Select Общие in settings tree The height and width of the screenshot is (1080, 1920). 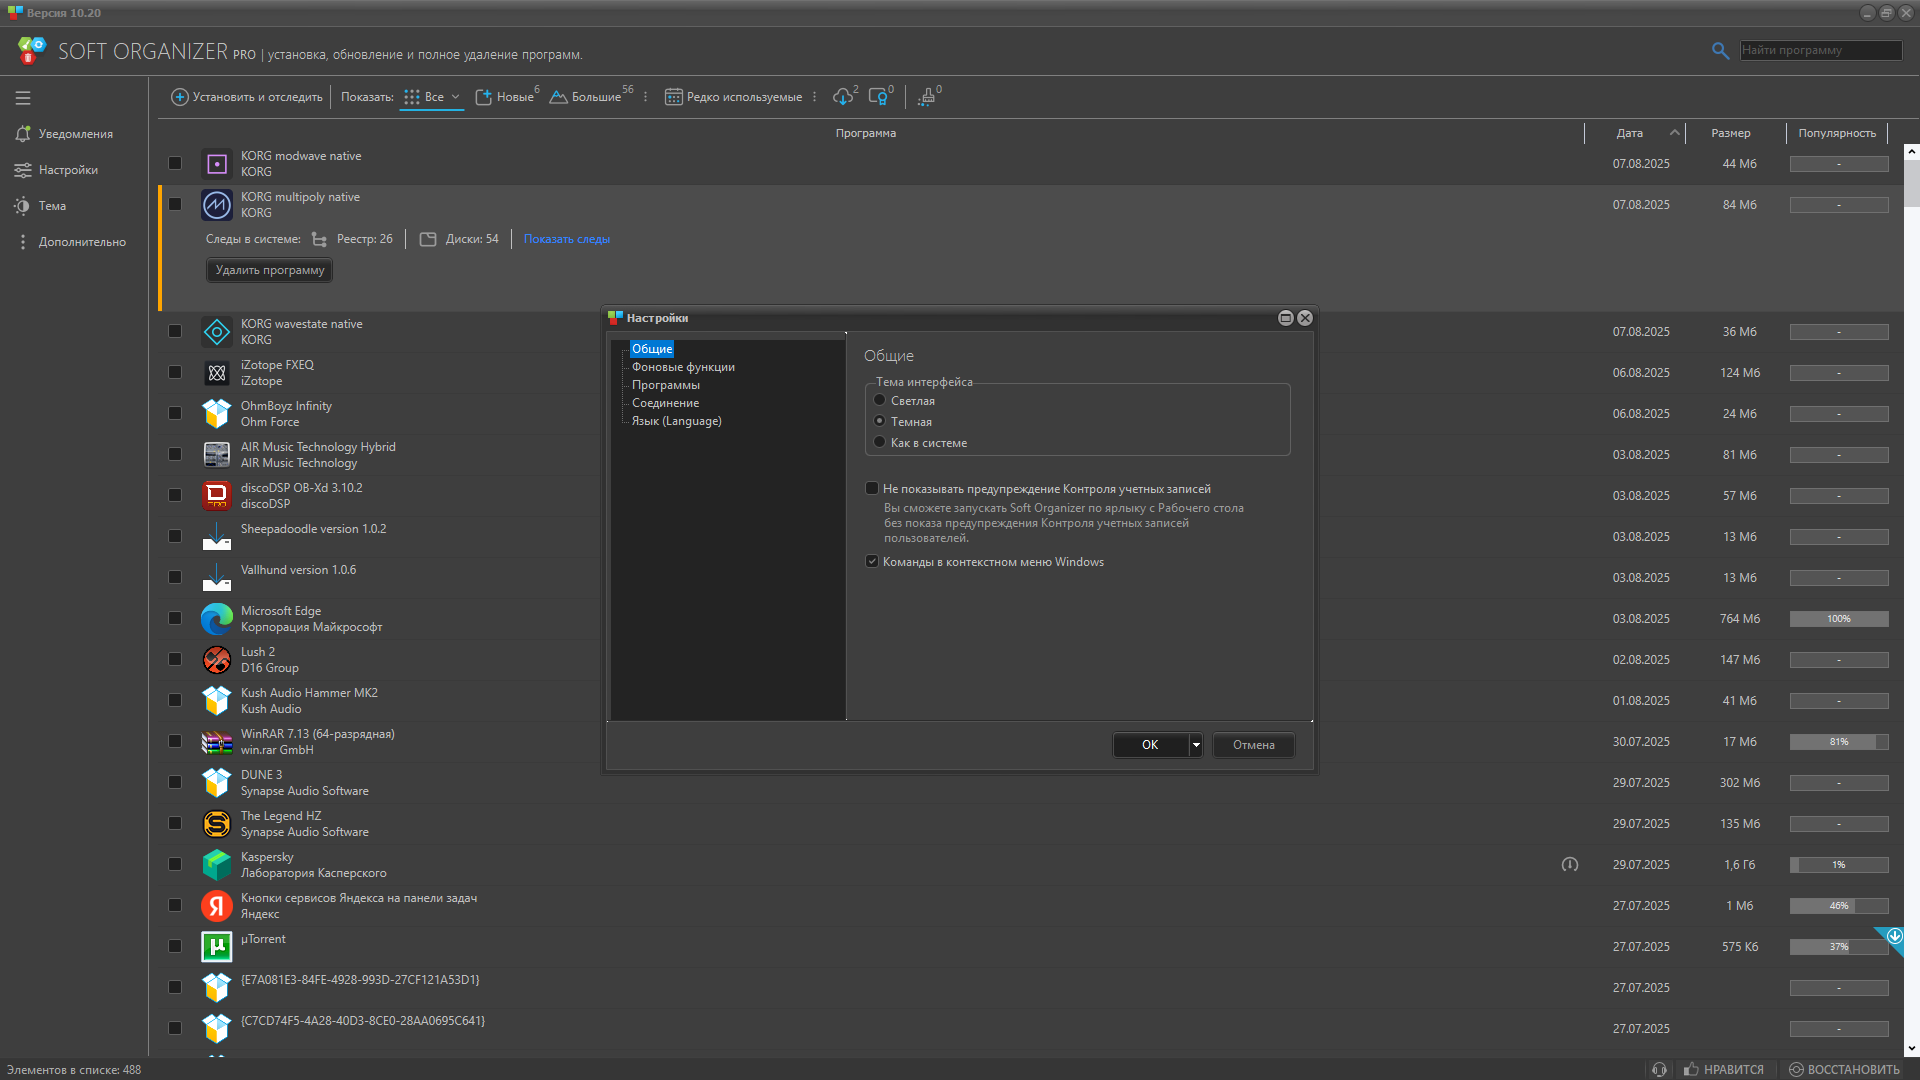tap(652, 349)
